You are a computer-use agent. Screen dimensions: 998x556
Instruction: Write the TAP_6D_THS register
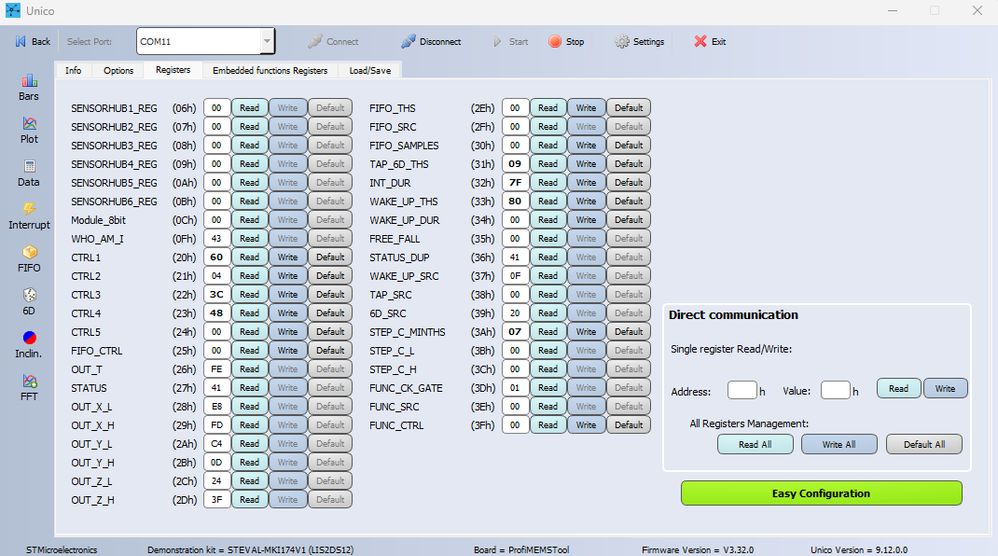point(586,163)
